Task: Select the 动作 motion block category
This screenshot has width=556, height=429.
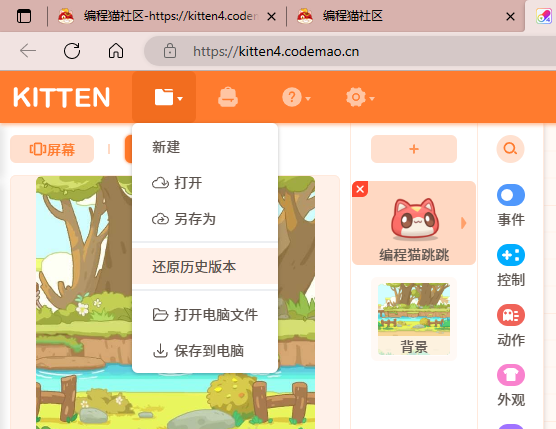Action: click(511, 325)
